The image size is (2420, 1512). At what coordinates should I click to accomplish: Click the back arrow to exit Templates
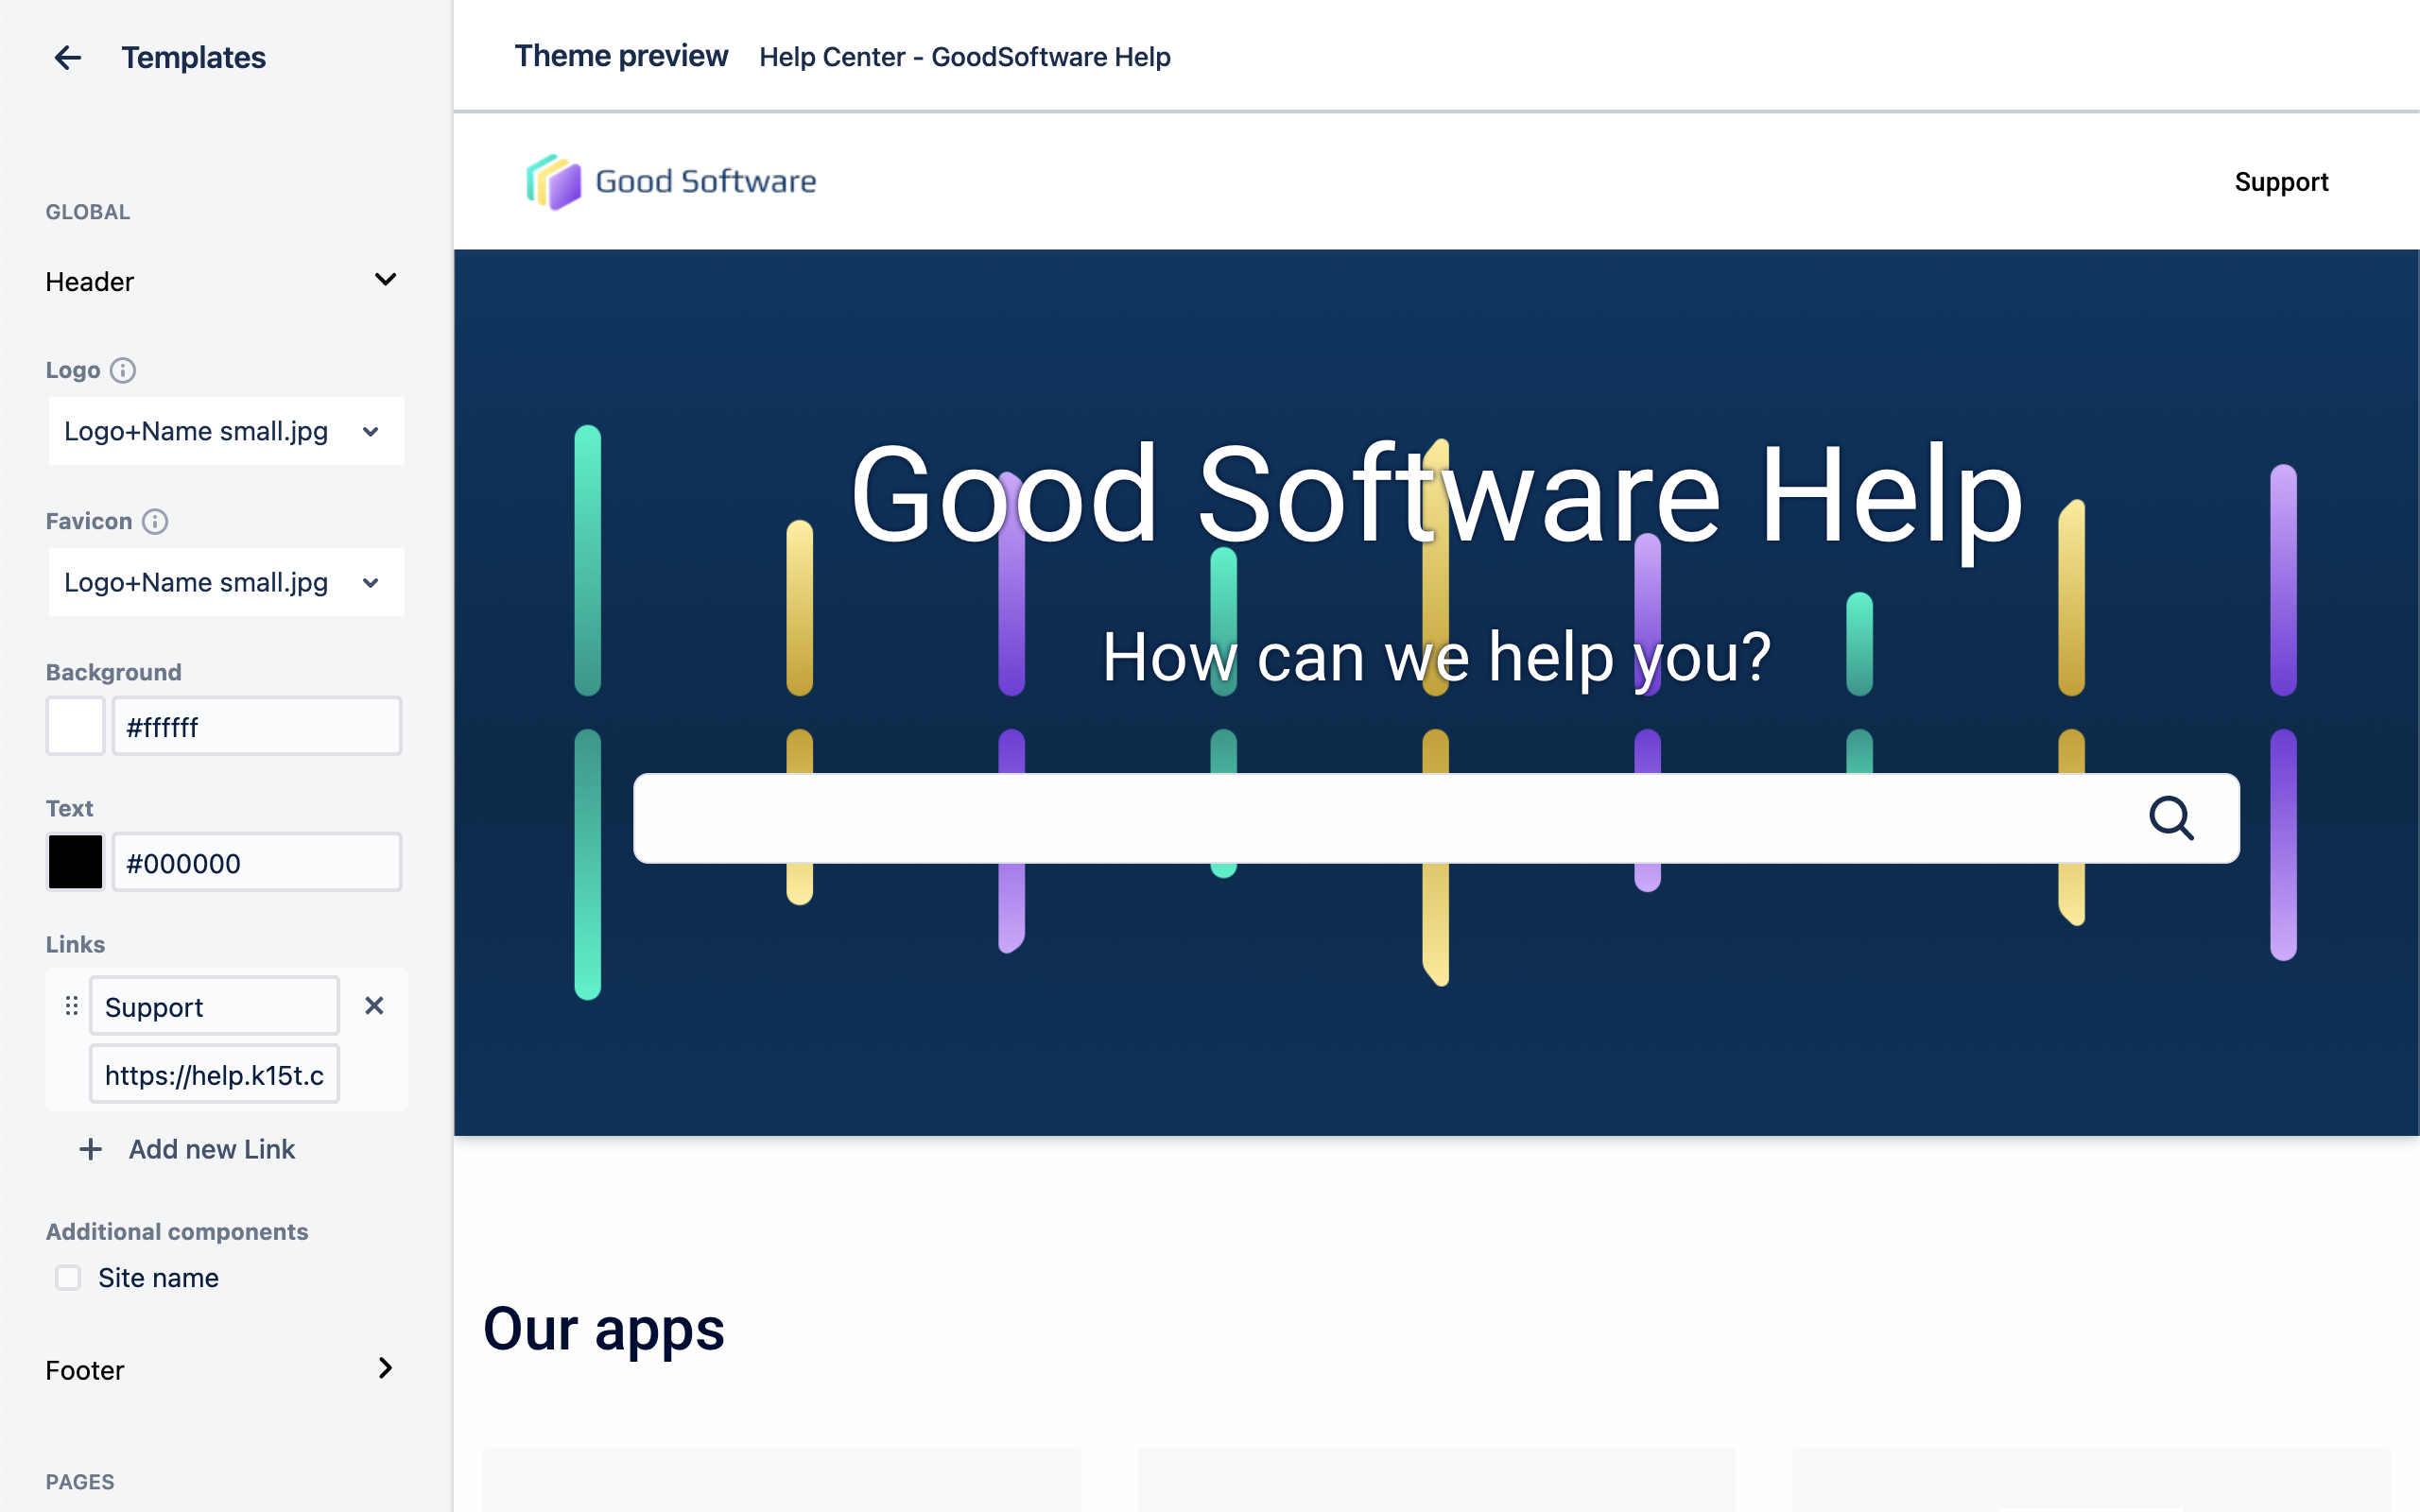(66, 58)
